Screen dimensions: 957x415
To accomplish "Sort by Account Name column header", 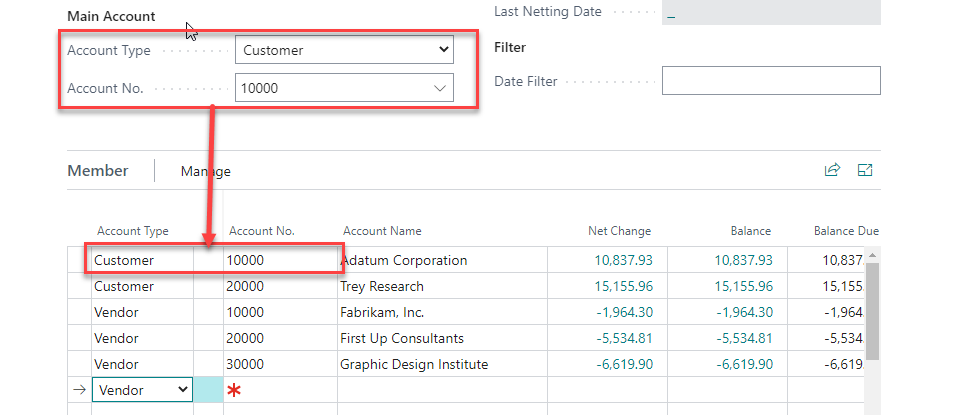I will [382, 231].
